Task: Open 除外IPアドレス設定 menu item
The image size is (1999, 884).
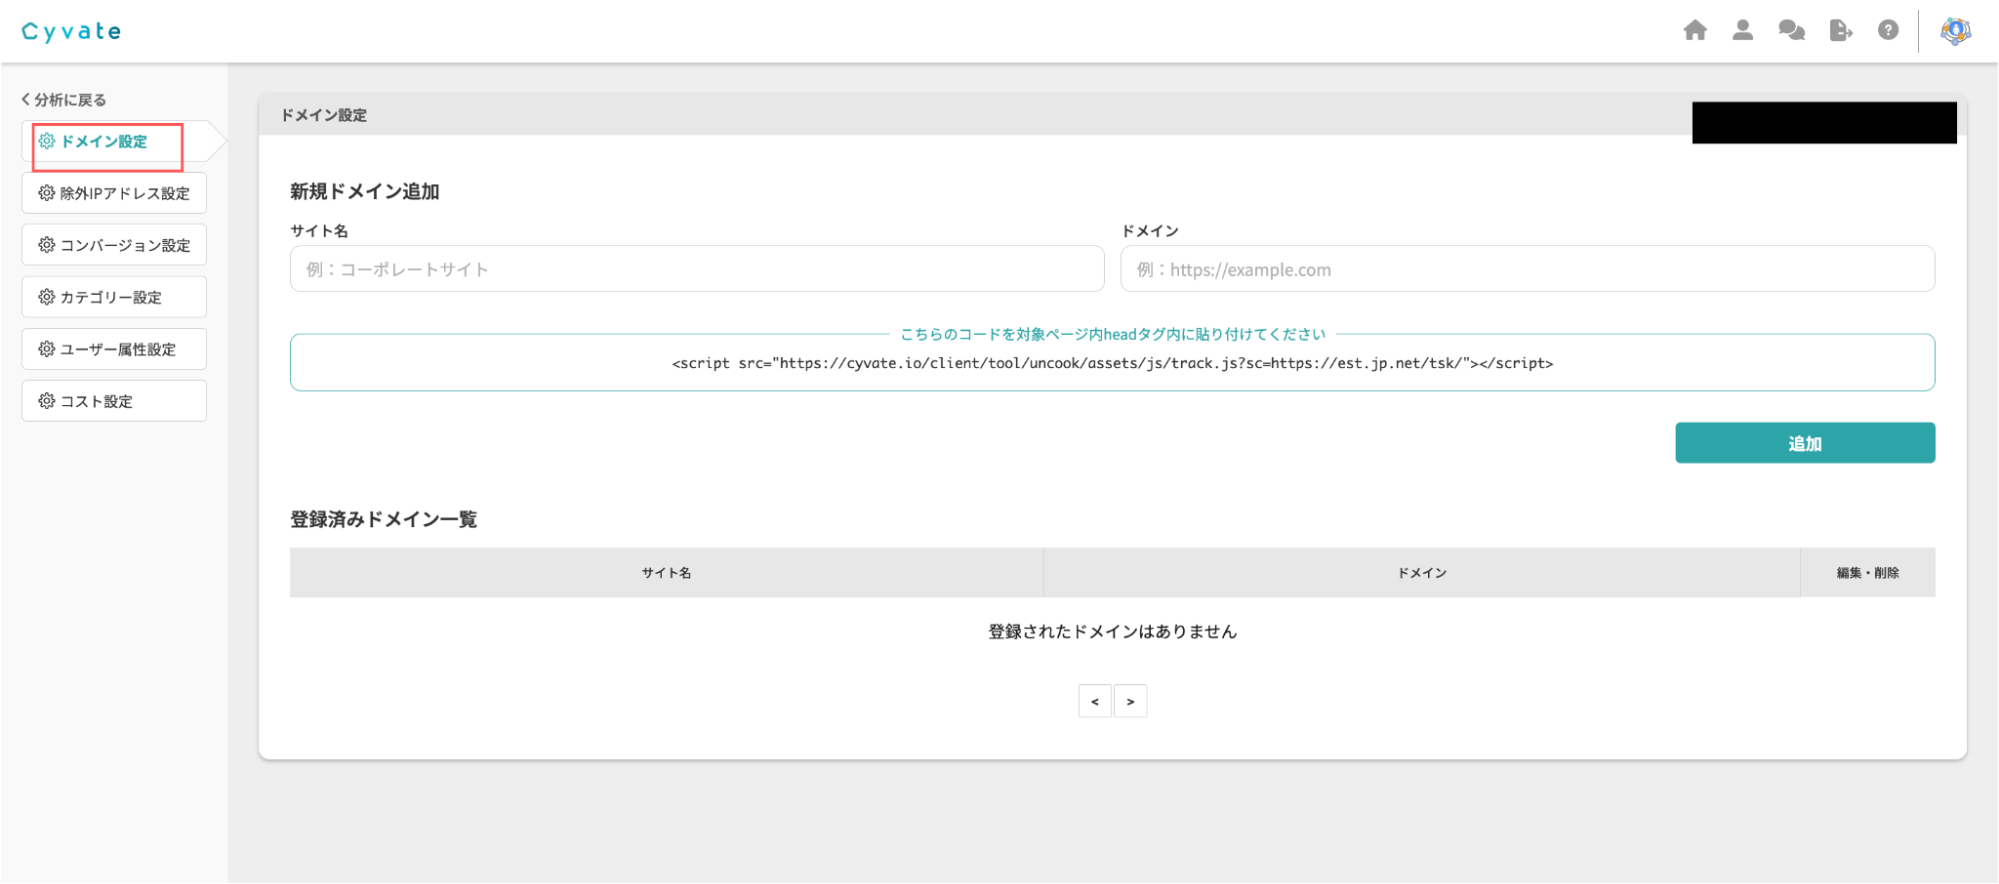Action: [x=114, y=193]
